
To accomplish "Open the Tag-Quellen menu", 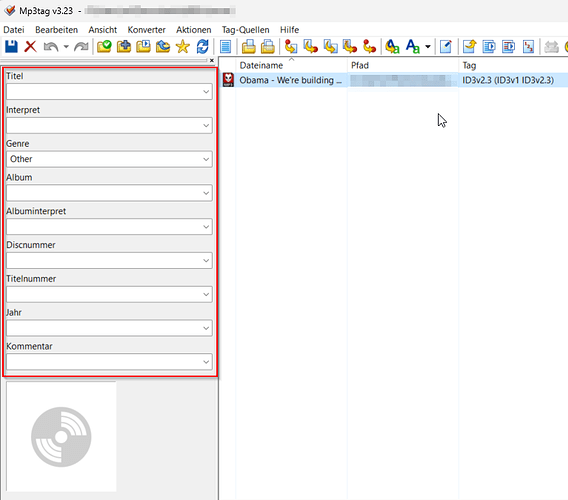I will pos(246,30).
